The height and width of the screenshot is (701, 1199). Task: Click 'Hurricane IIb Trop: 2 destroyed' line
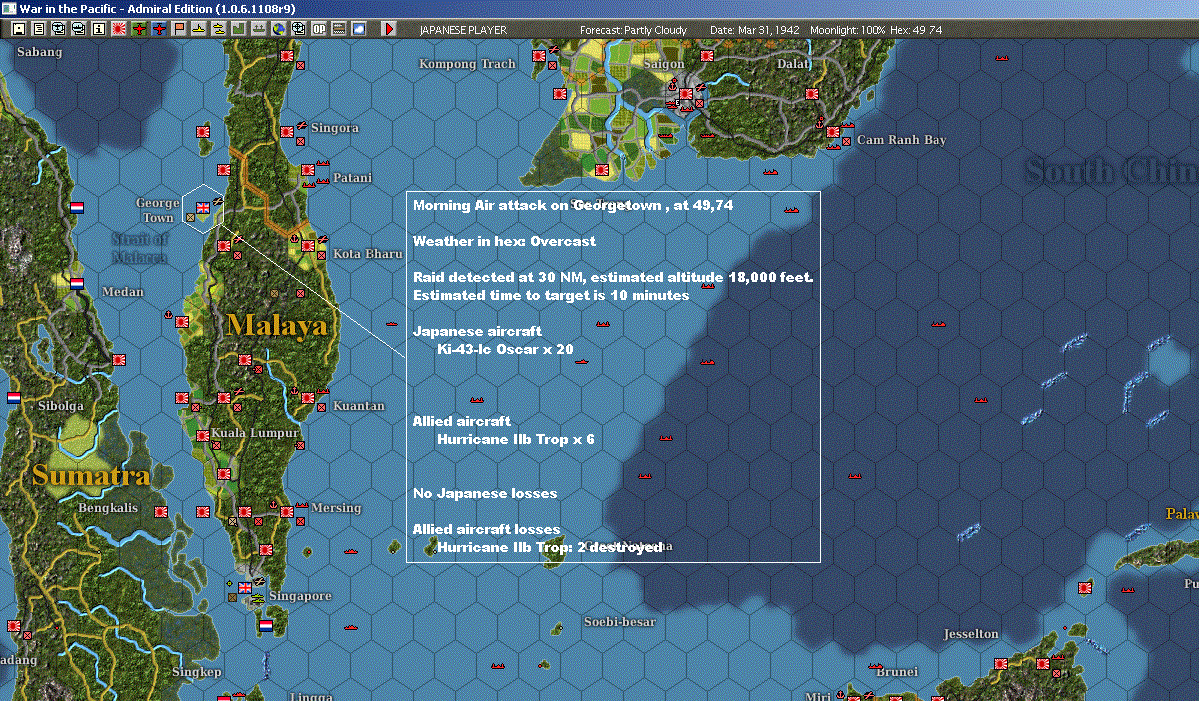click(x=549, y=547)
